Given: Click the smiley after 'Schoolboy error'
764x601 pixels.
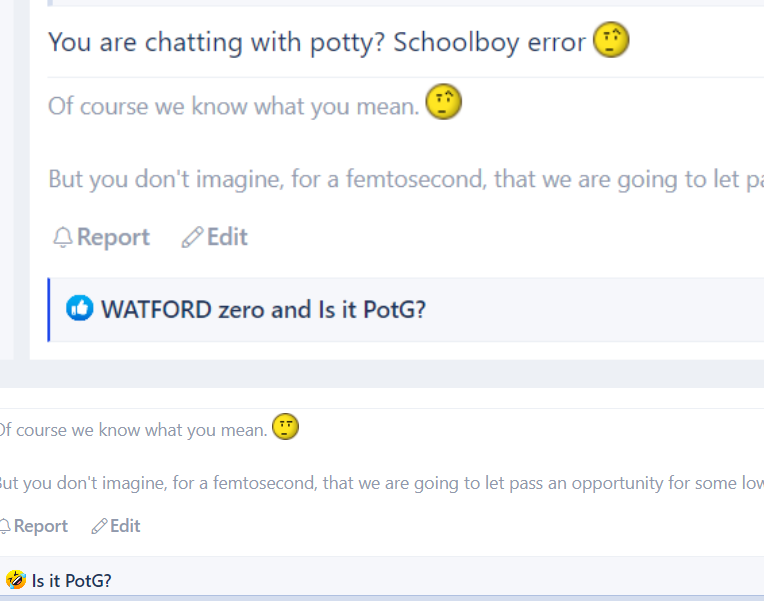Looking at the screenshot, I should pos(611,39).
